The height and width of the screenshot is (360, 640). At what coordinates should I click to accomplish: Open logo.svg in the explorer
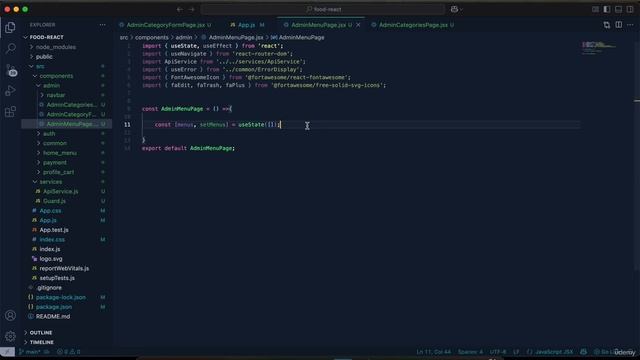pos(51,259)
